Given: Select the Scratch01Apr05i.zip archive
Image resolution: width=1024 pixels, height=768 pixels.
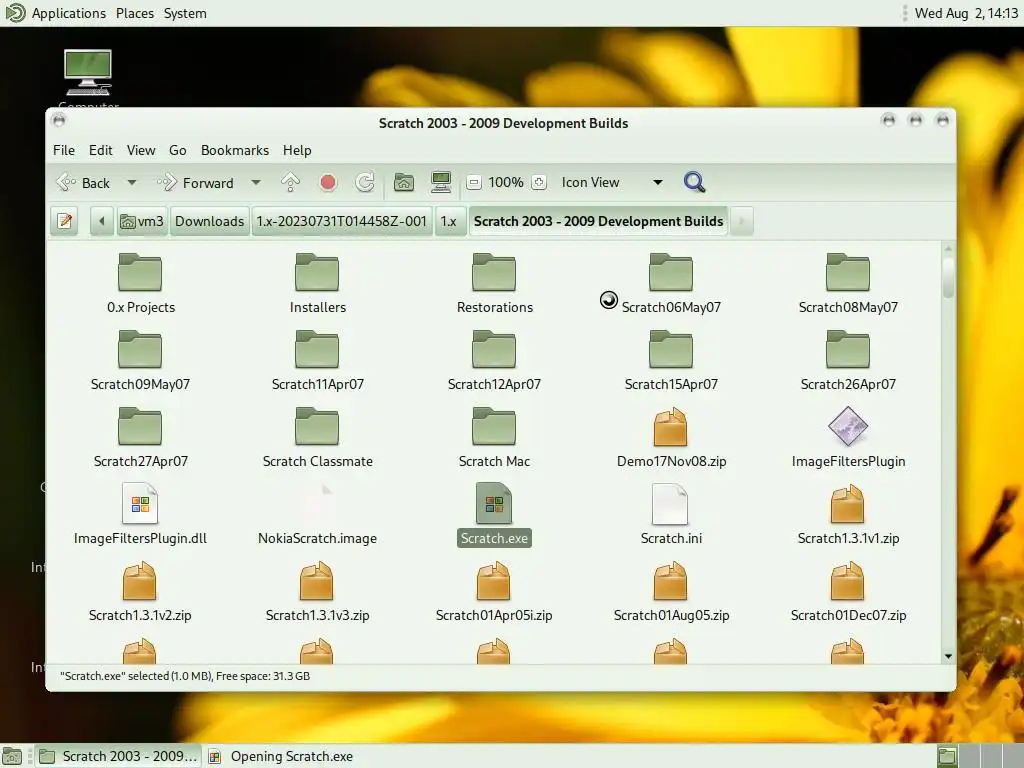Looking at the screenshot, I should tap(494, 592).
